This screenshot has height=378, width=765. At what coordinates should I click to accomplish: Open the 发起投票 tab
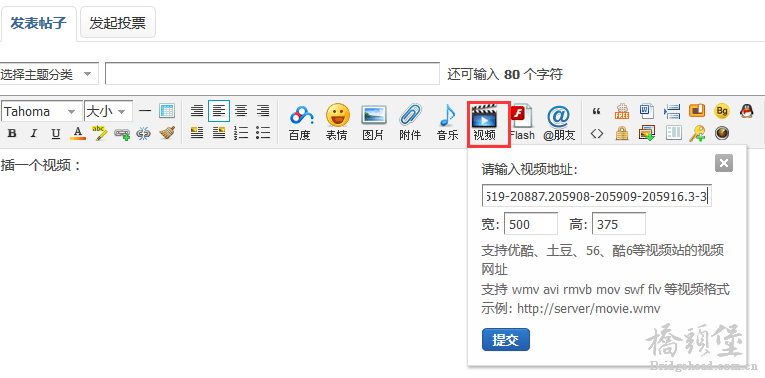point(118,22)
